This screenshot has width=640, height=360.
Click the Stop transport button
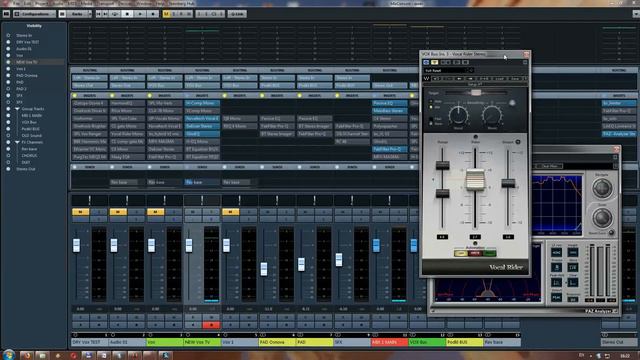point(127,14)
